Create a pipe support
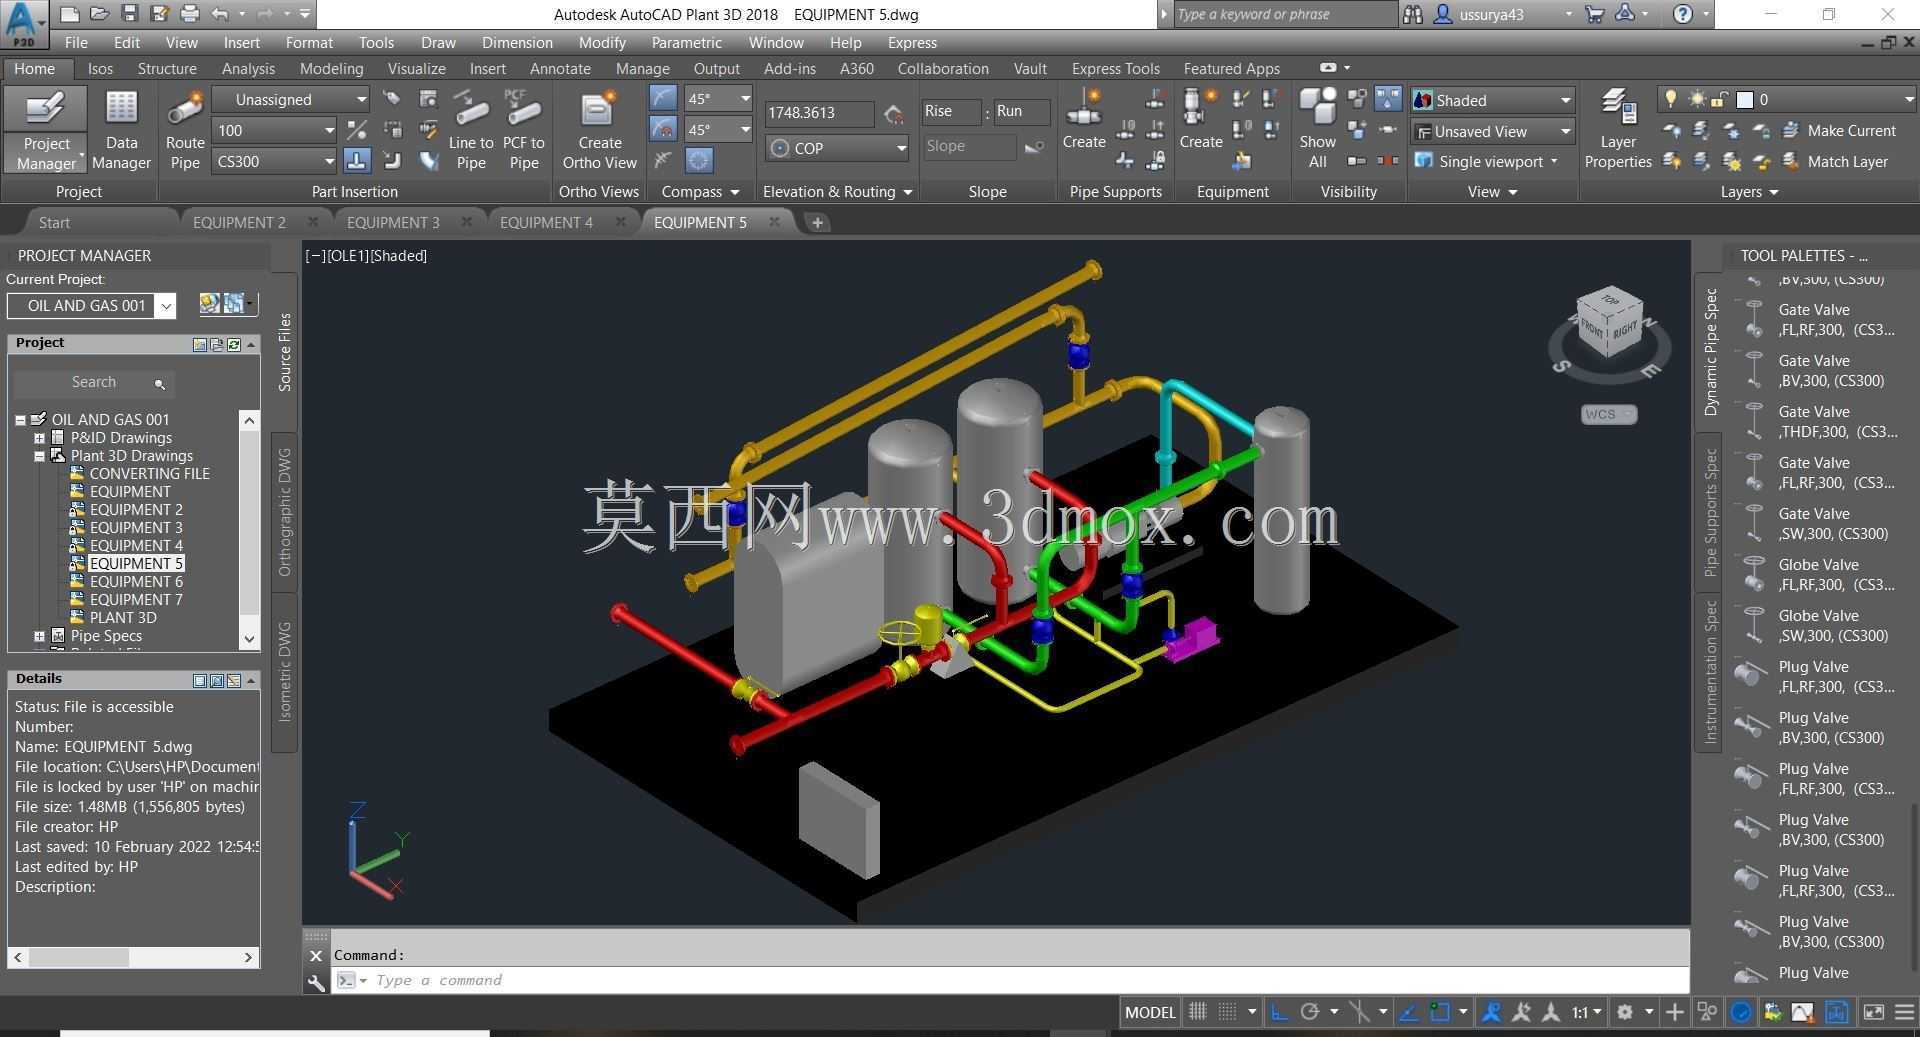Viewport: 1920px width, 1037px height. pyautogui.click(x=1084, y=120)
